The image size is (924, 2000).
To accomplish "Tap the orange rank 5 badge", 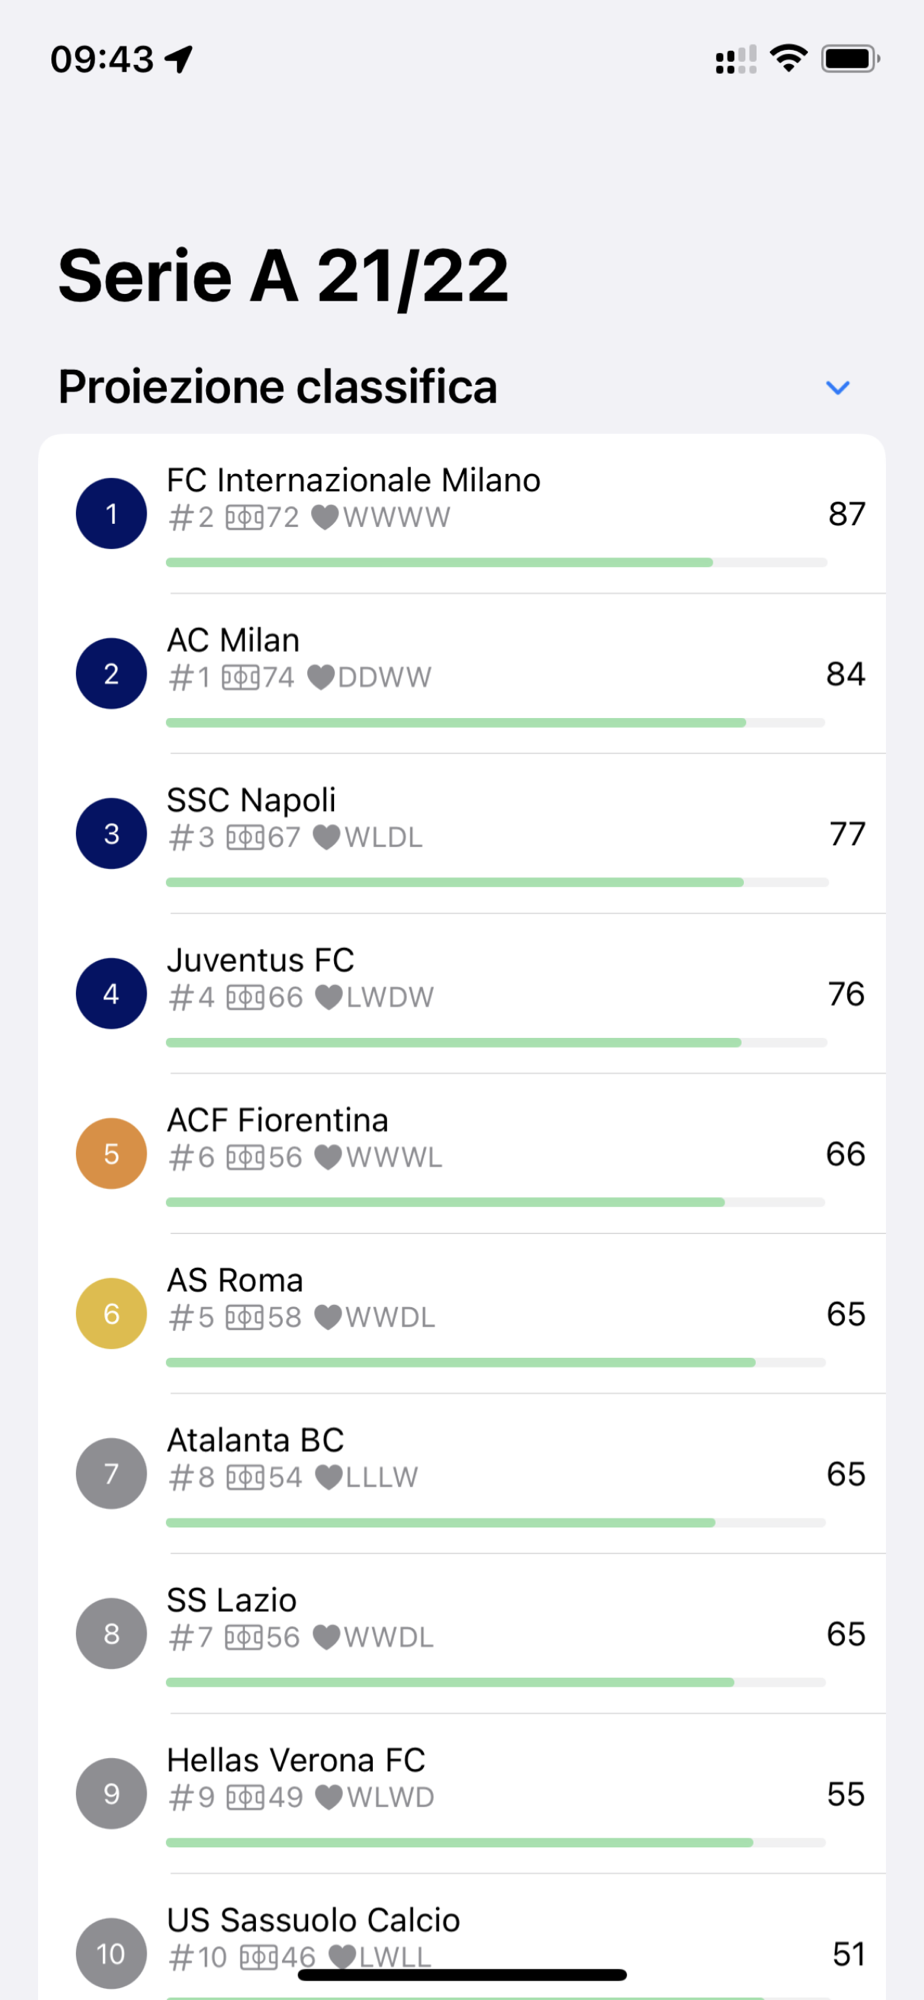I will click(111, 1153).
